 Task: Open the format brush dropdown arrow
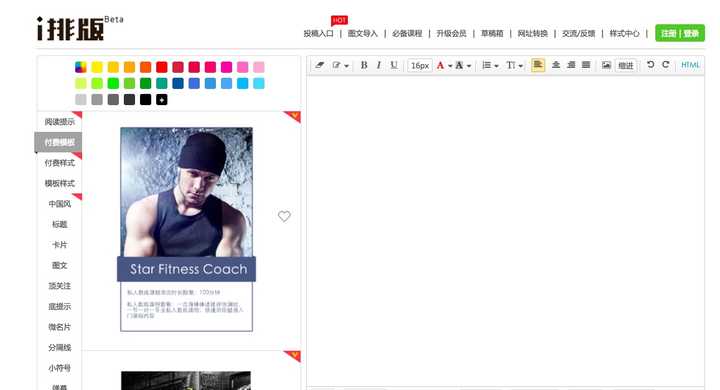[x=346, y=66]
